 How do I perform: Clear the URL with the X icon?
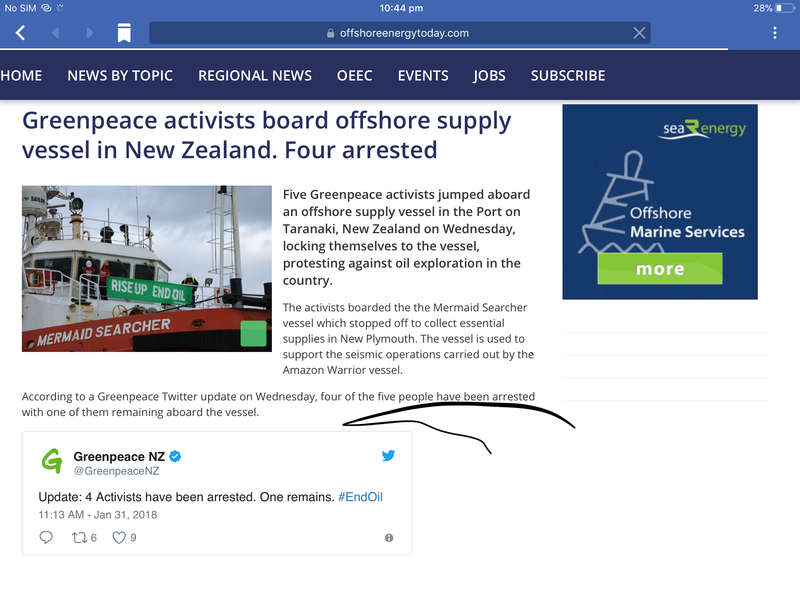pyautogui.click(x=639, y=33)
